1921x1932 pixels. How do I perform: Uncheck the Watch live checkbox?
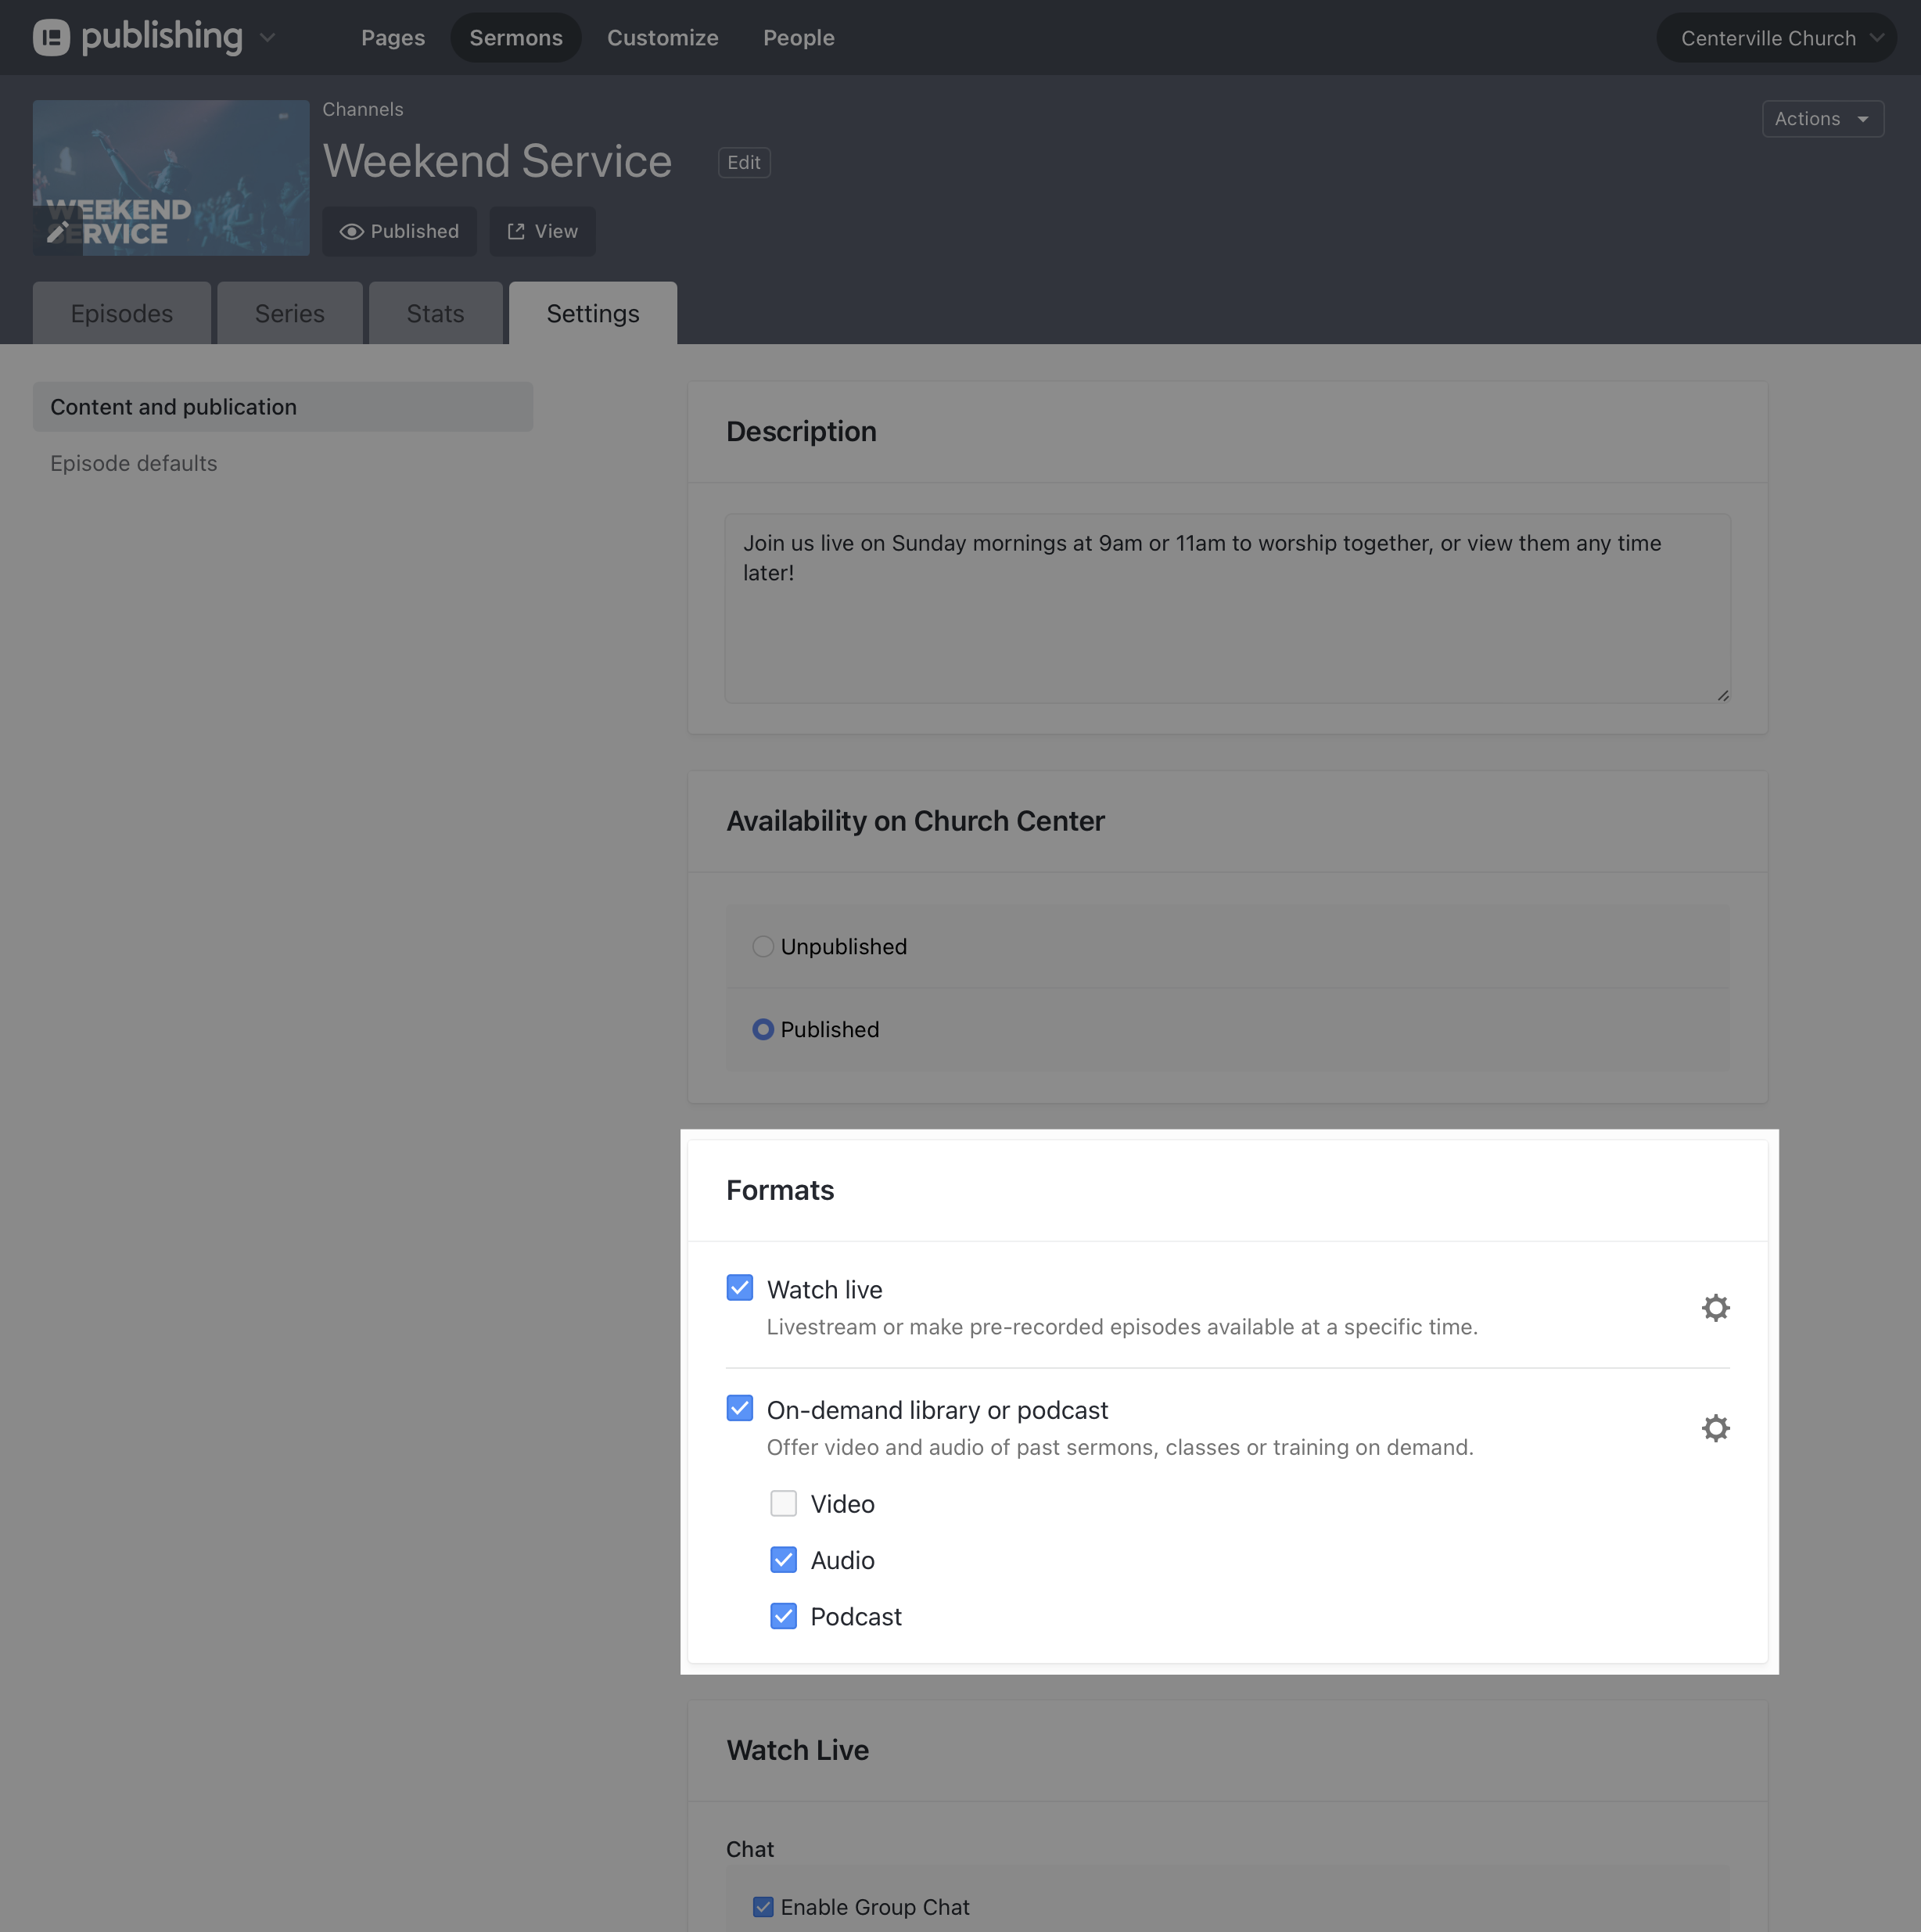pos(739,1288)
